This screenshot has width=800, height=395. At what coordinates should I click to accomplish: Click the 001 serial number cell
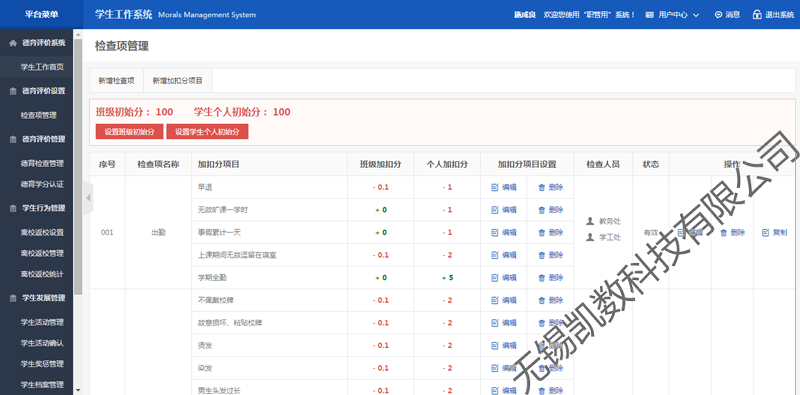[107, 232]
